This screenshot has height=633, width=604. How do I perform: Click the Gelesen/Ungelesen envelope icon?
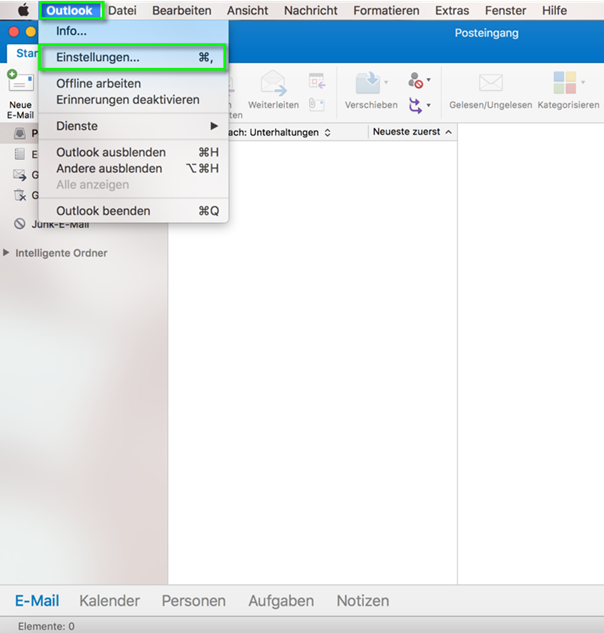(491, 83)
